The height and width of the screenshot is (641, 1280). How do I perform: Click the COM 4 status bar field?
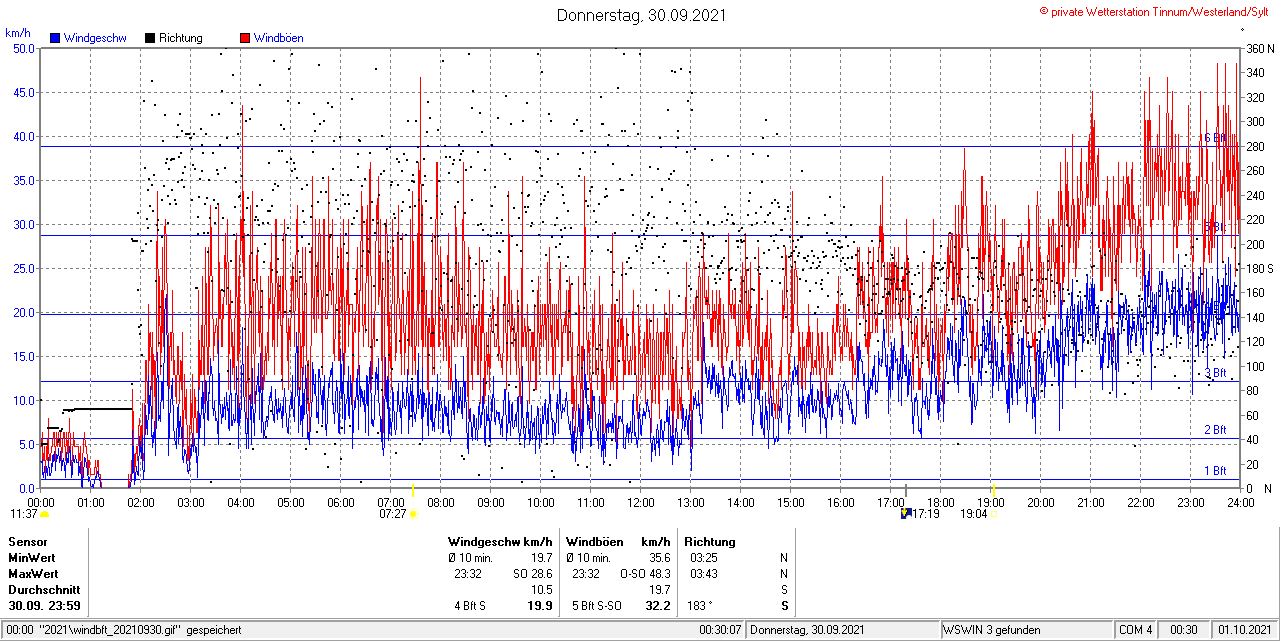(x=1136, y=630)
